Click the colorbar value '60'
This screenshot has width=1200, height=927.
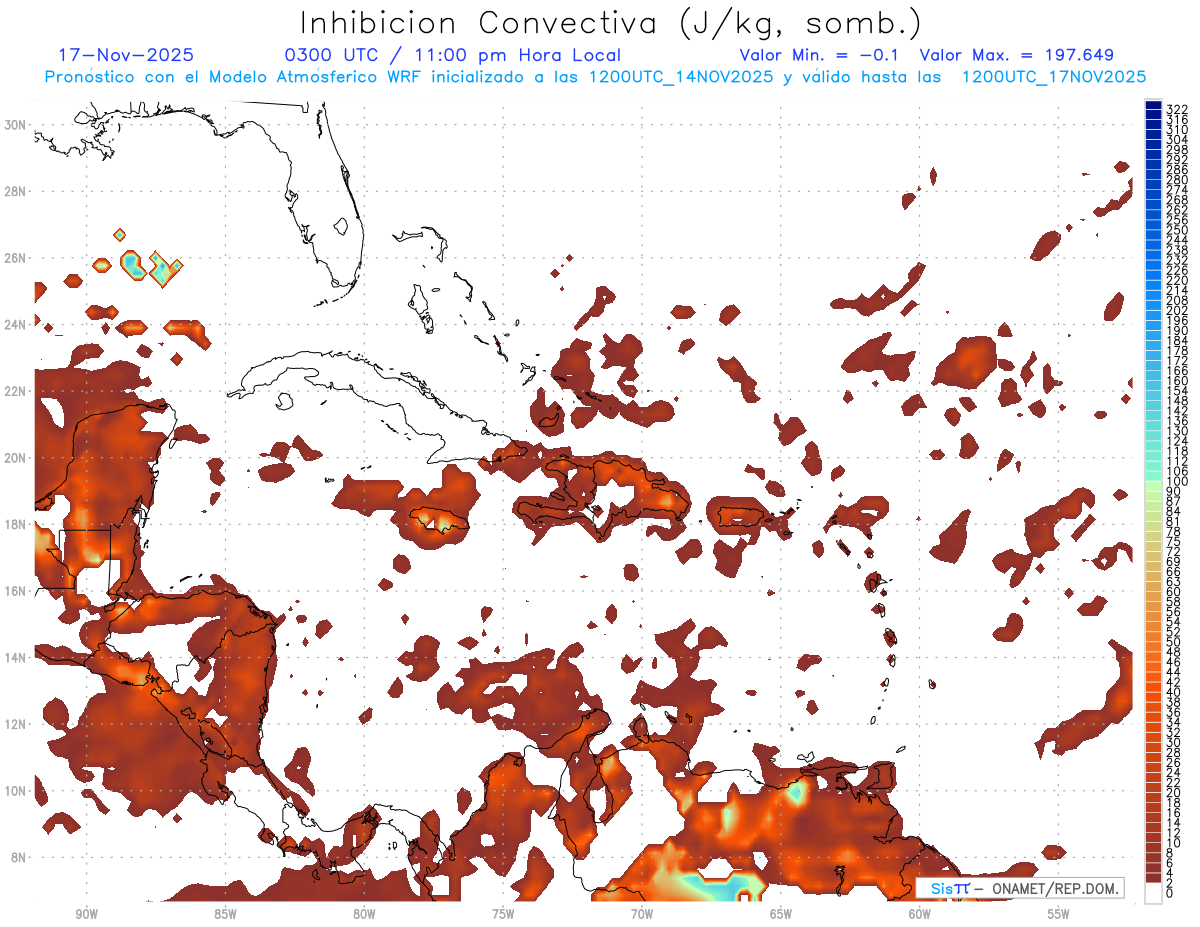pyautogui.click(x=1174, y=592)
